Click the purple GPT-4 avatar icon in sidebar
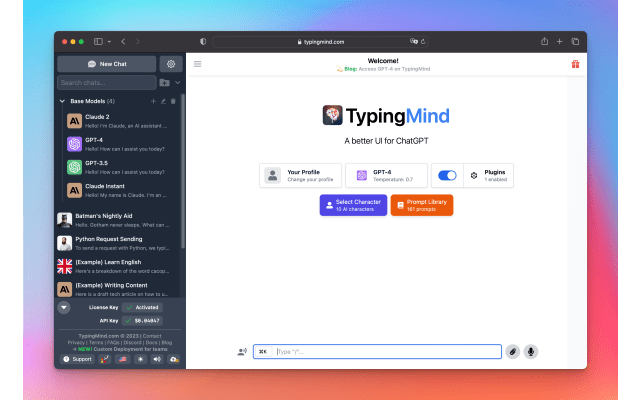 pos(74,144)
